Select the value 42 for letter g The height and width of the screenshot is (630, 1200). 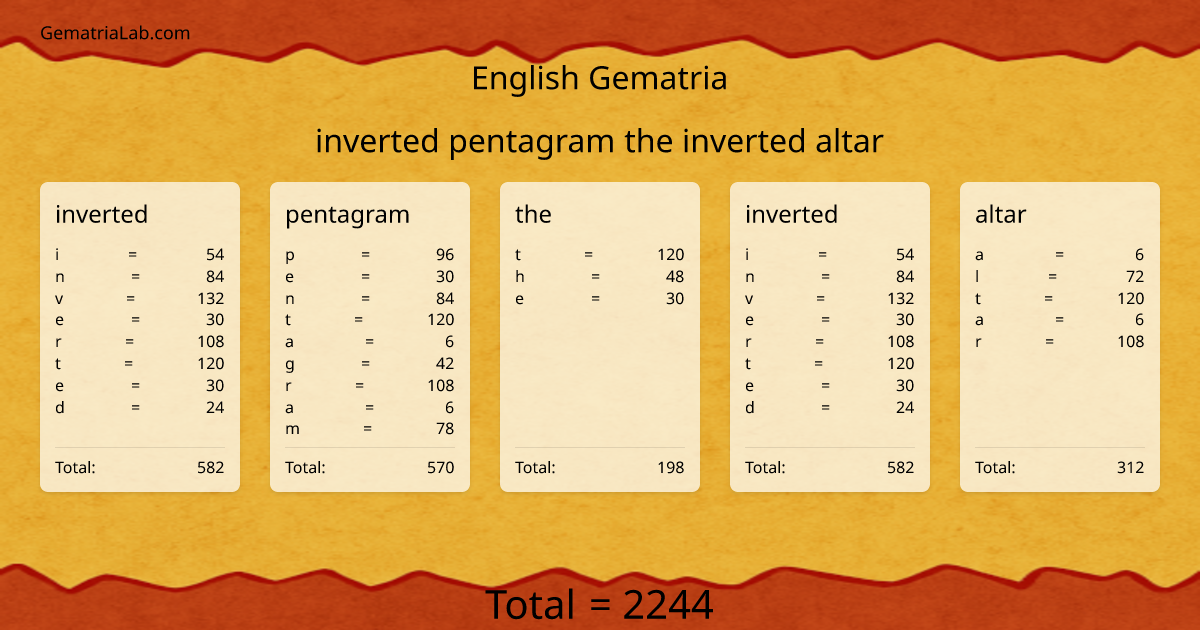(445, 364)
